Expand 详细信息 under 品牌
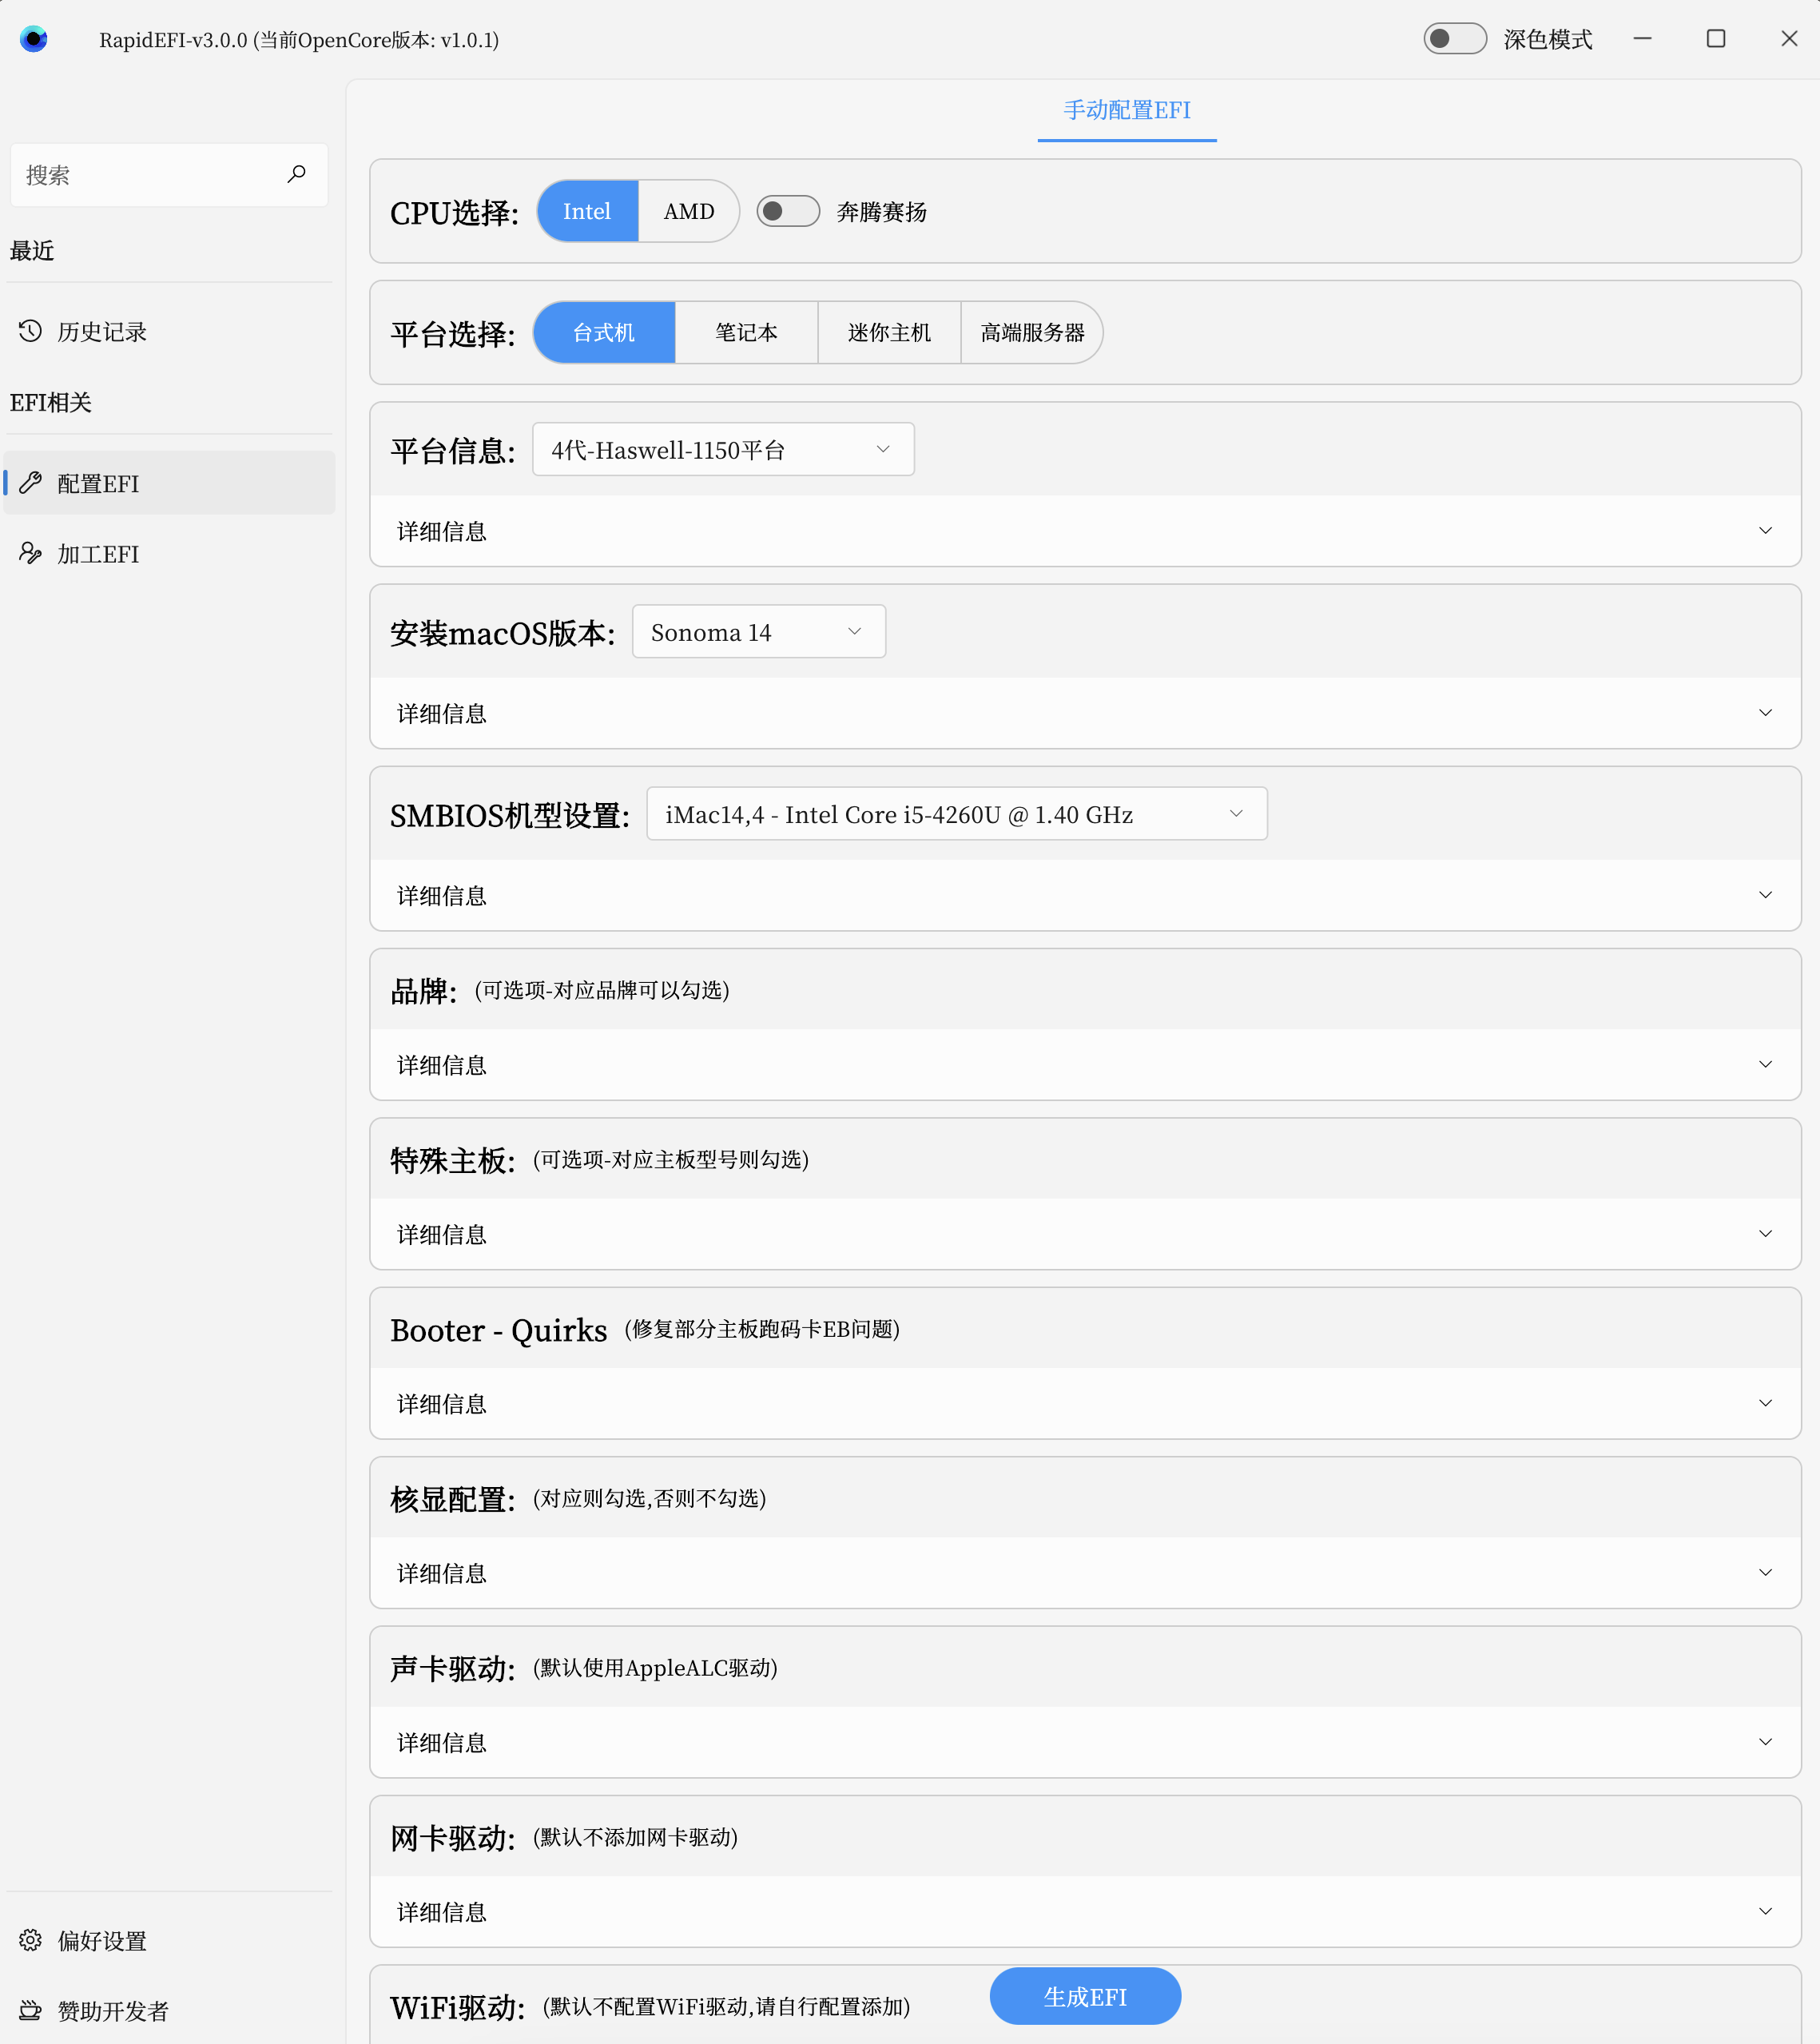Viewport: 1820px width, 2044px height. click(1085, 1064)
